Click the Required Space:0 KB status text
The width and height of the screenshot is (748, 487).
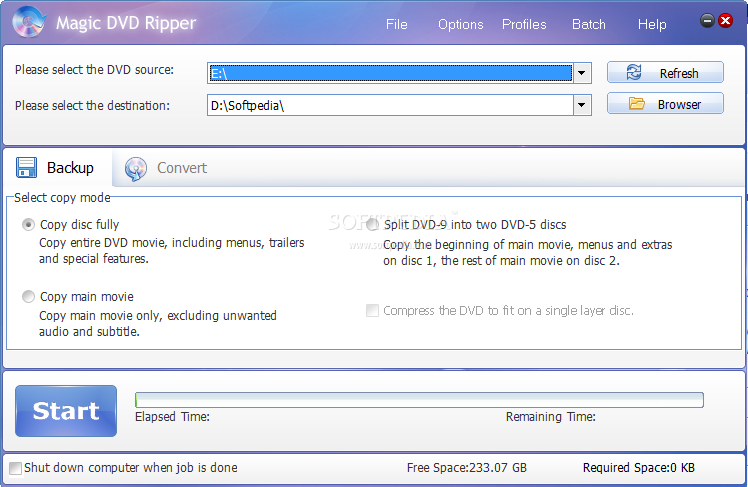click(x=639, y=467)
